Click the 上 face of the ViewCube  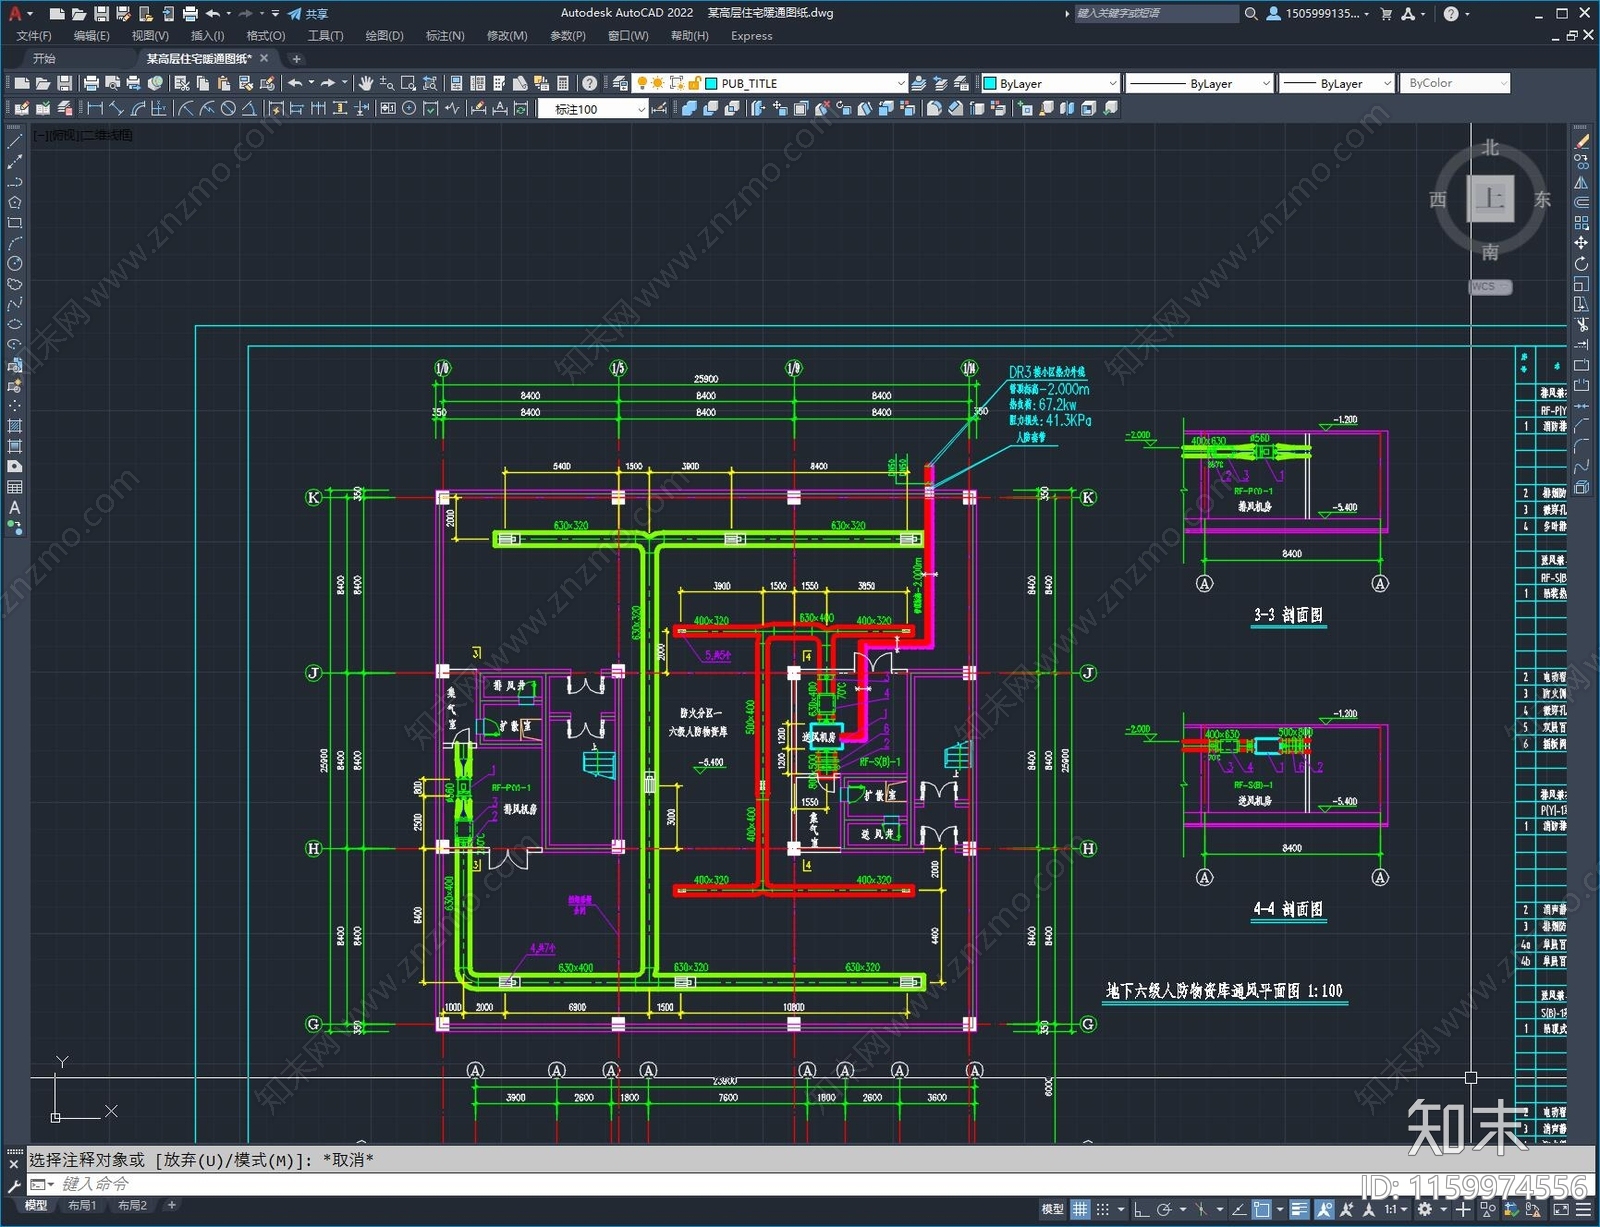1490,198
